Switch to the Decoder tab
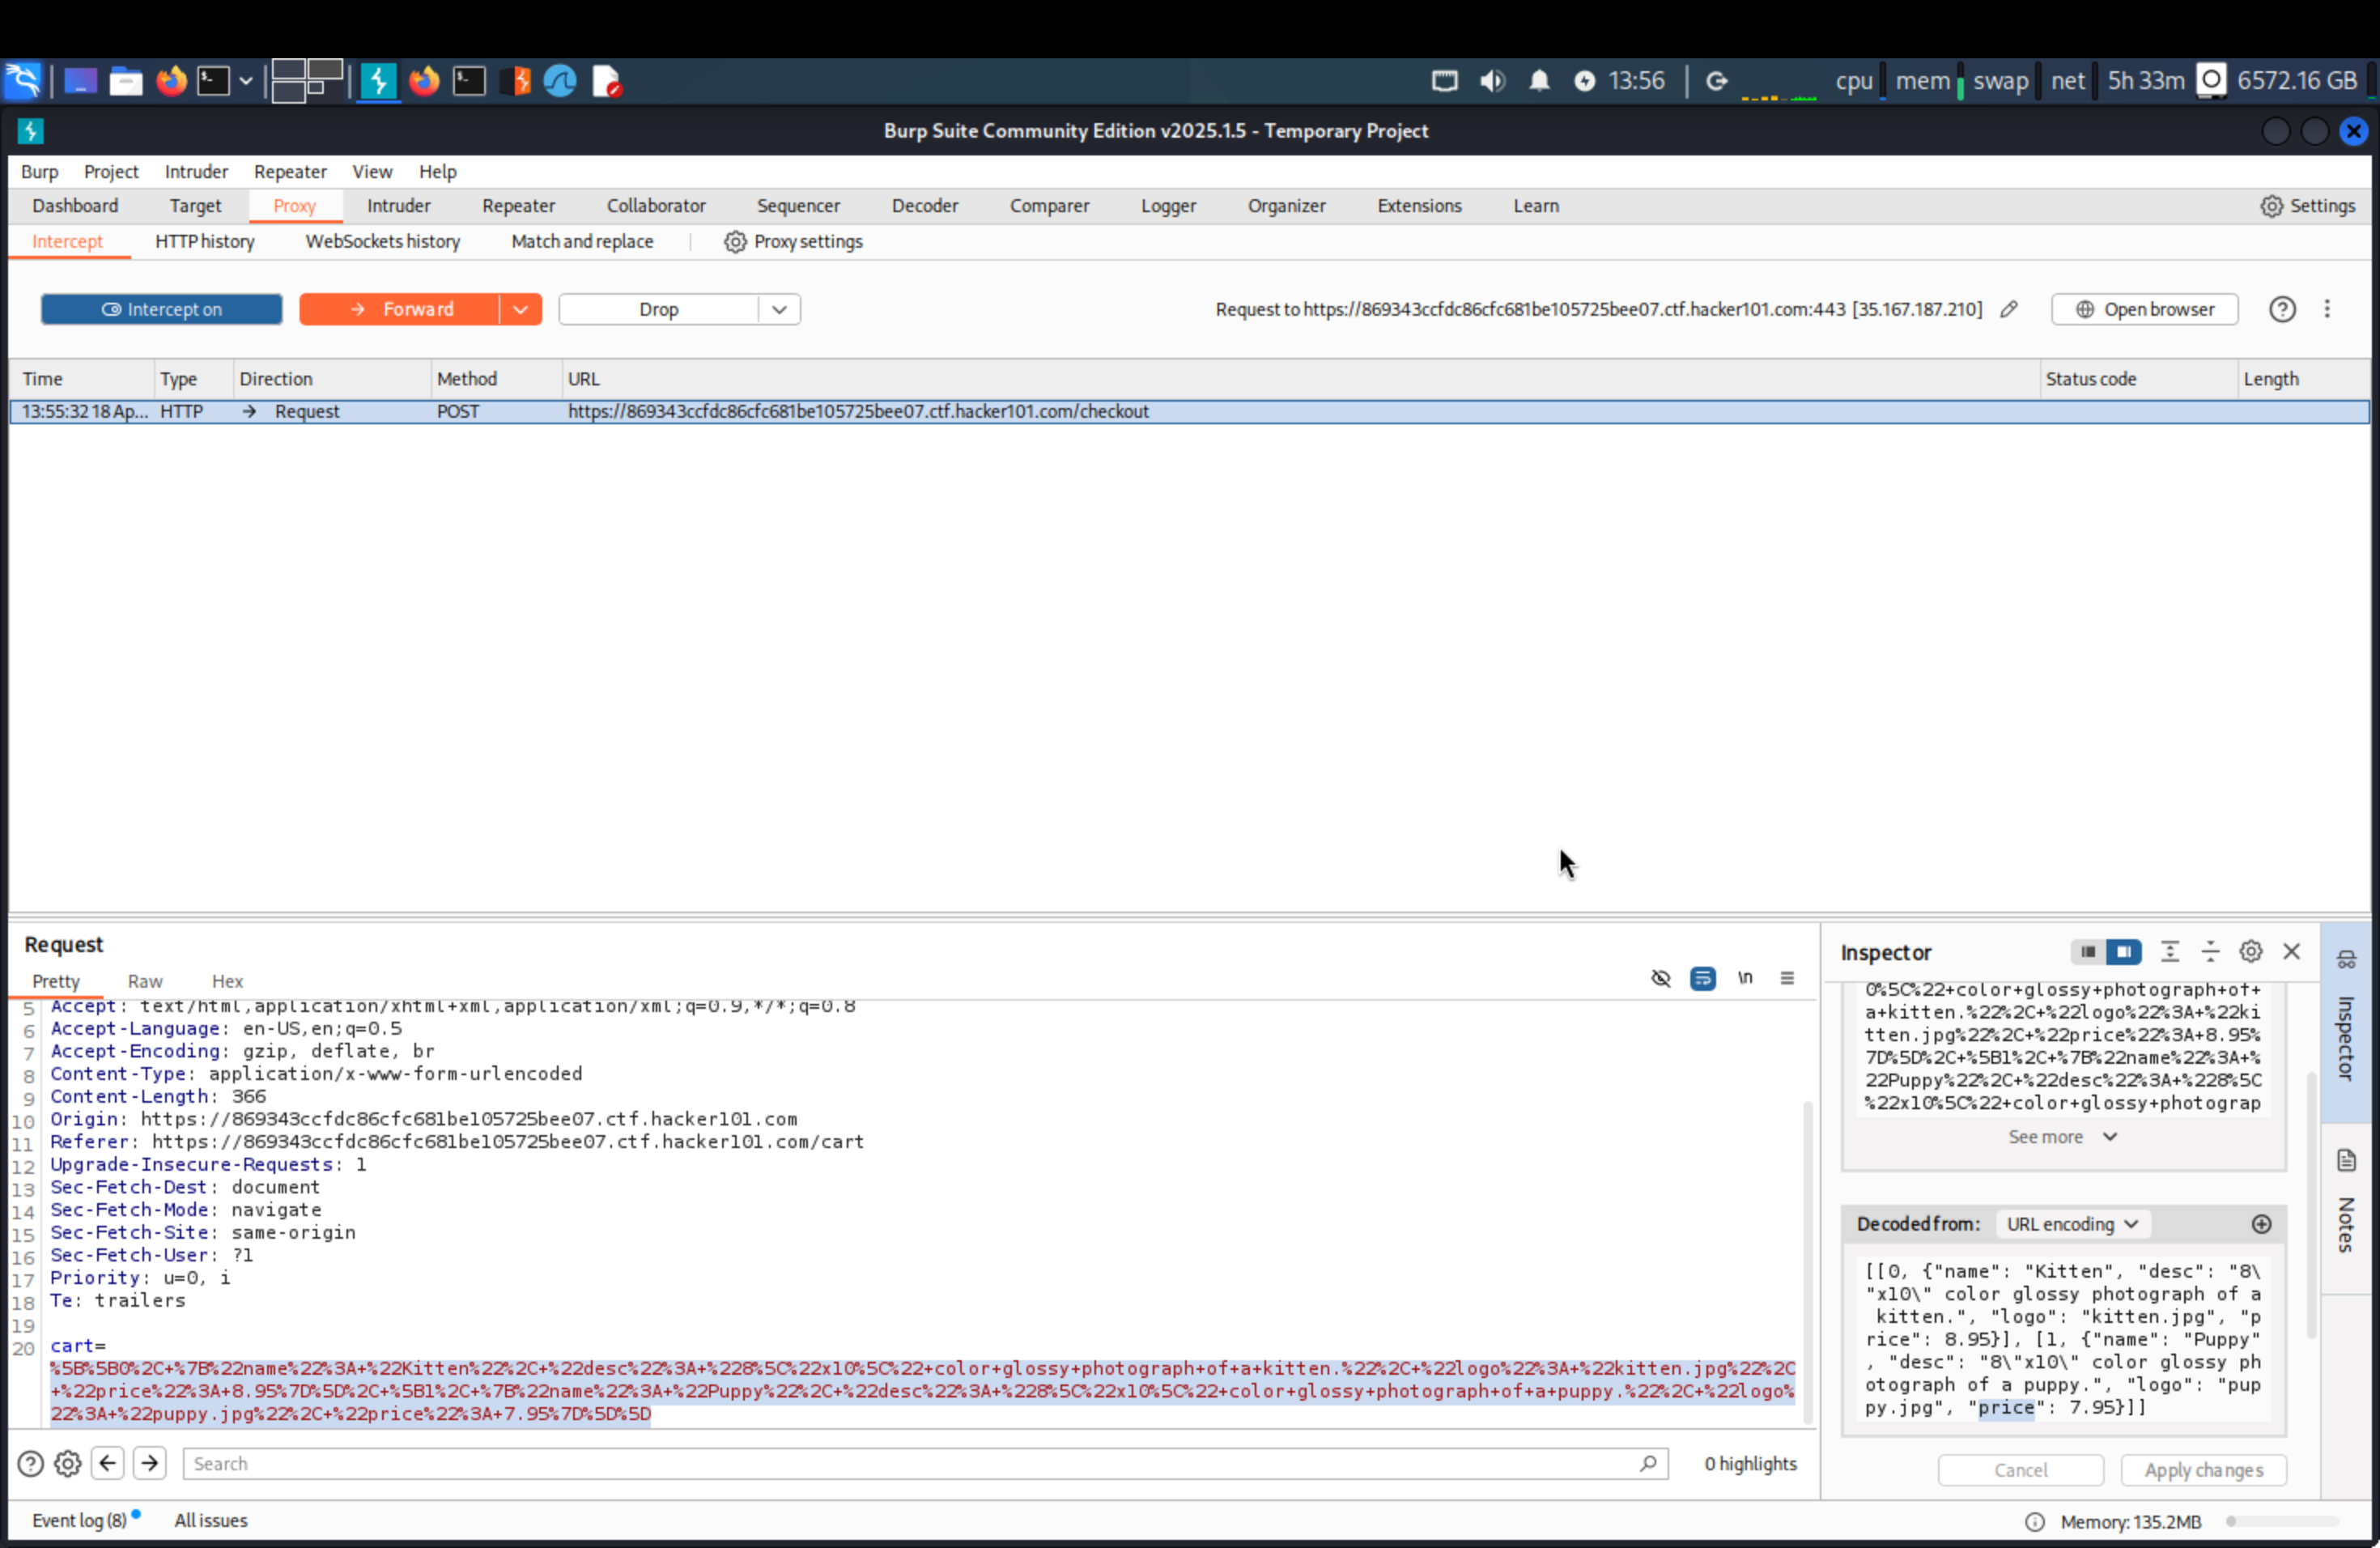The image size is (2380, 1548). click(x=924, y=205)
